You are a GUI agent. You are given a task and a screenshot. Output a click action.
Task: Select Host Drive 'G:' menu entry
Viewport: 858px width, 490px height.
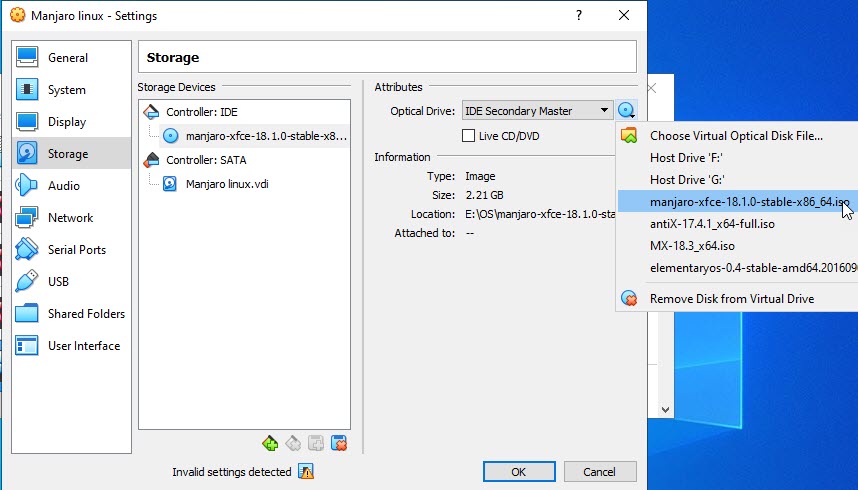coord(737,180)
